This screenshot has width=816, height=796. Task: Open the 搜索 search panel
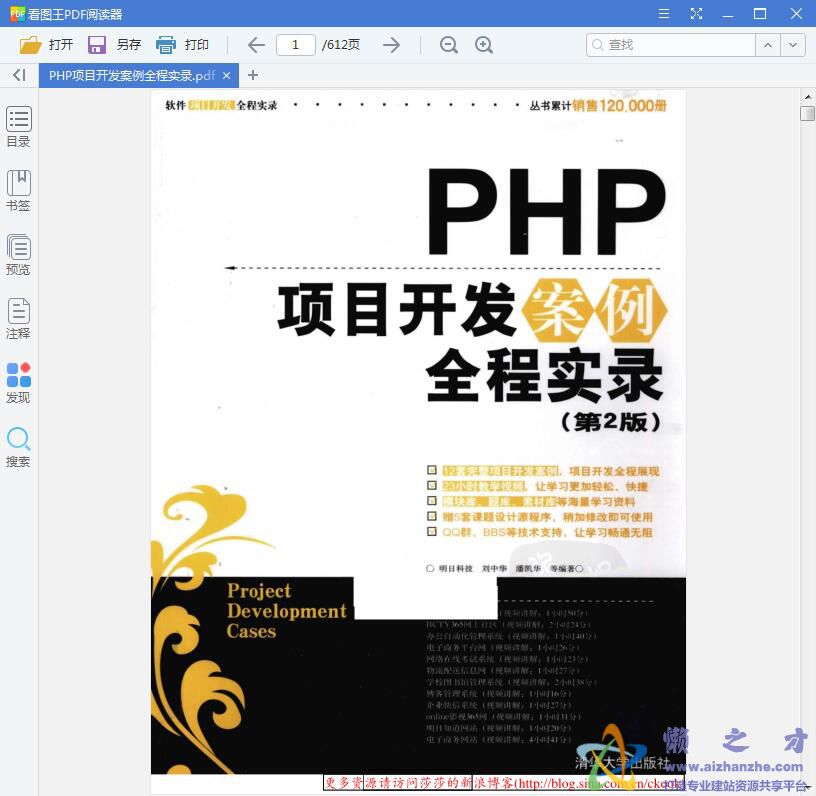click(18, 447)
